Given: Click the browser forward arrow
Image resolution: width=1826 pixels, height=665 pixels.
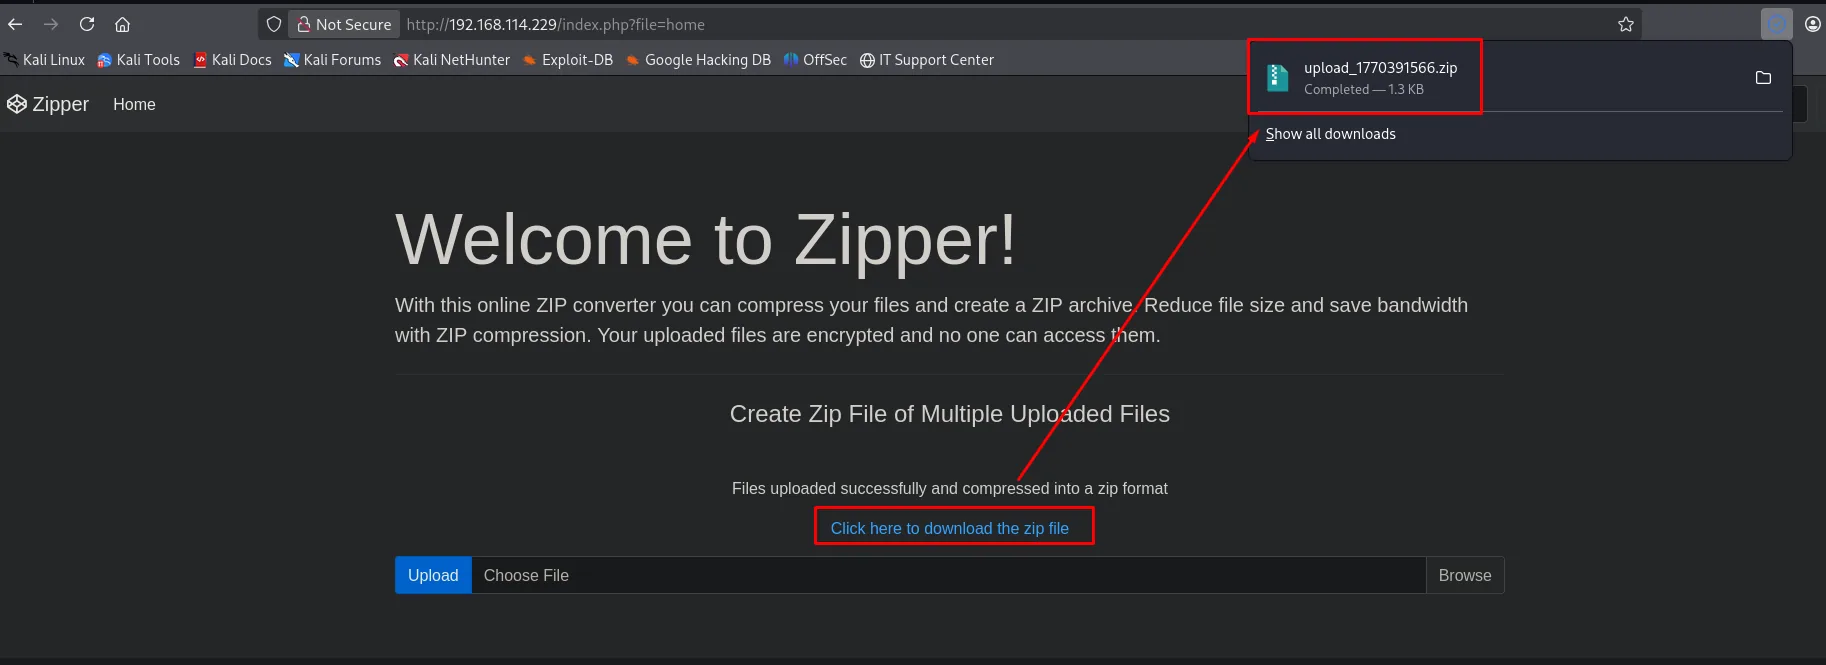Looking at the screenshot, I should [51, 24].
